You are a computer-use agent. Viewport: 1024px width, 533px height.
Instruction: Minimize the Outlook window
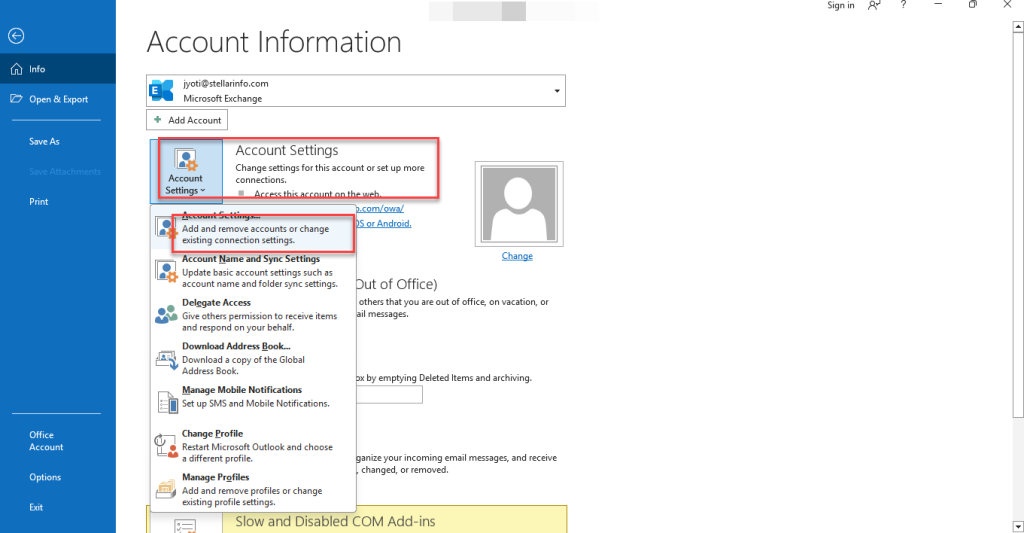938,5
